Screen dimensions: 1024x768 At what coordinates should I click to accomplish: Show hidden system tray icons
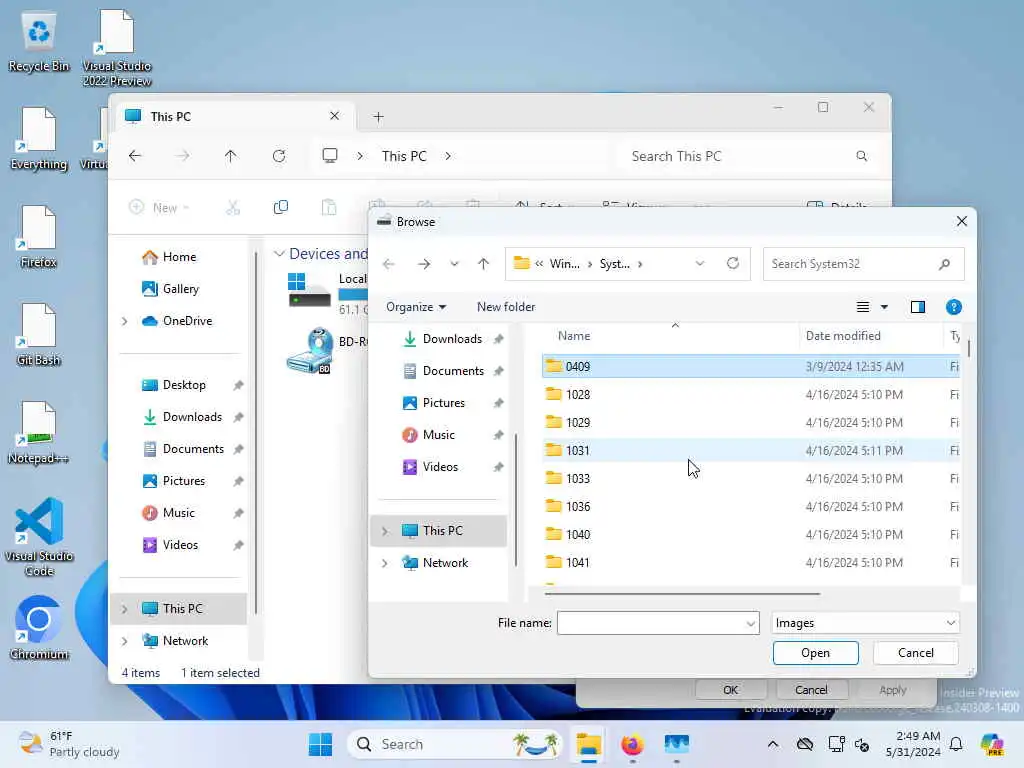click(773, 744)
